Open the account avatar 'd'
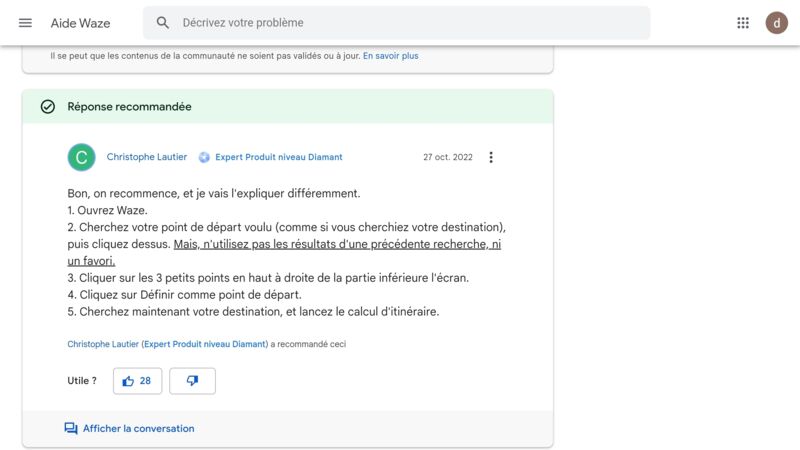This screenshot has width=800, height=450. pyautogui.click(x=776, y=23)
